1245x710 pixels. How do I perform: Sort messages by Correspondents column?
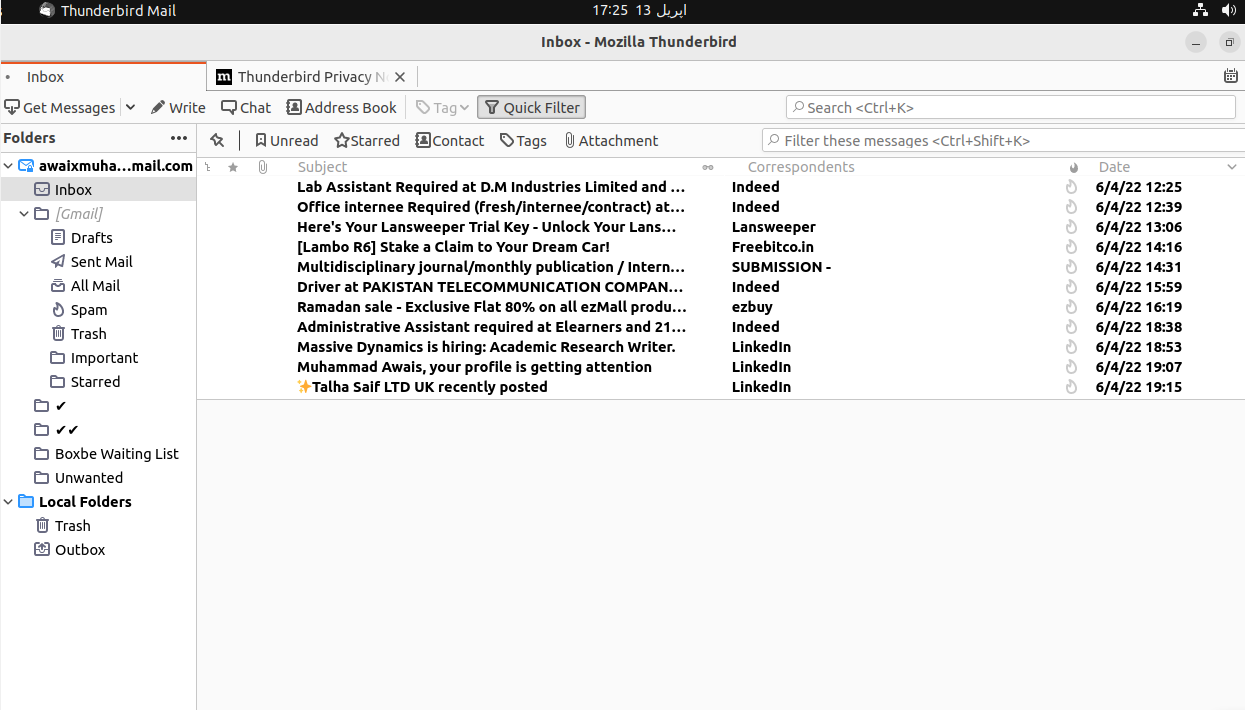[801, 167]
